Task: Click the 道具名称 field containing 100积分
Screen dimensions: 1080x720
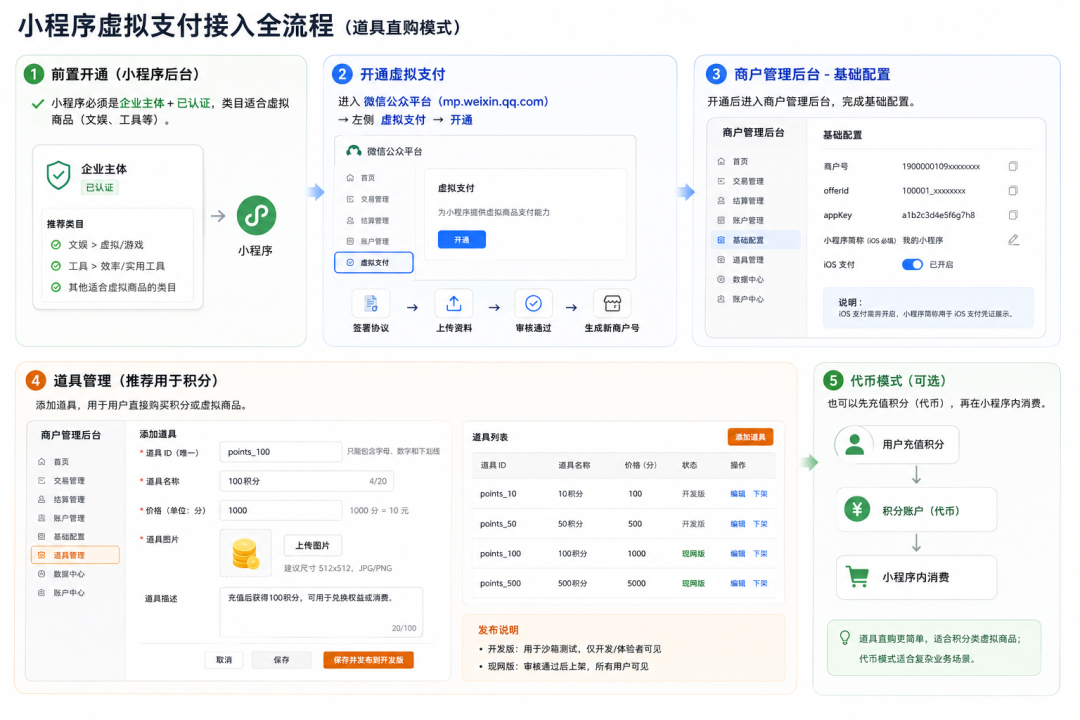Action: [307, 481]
